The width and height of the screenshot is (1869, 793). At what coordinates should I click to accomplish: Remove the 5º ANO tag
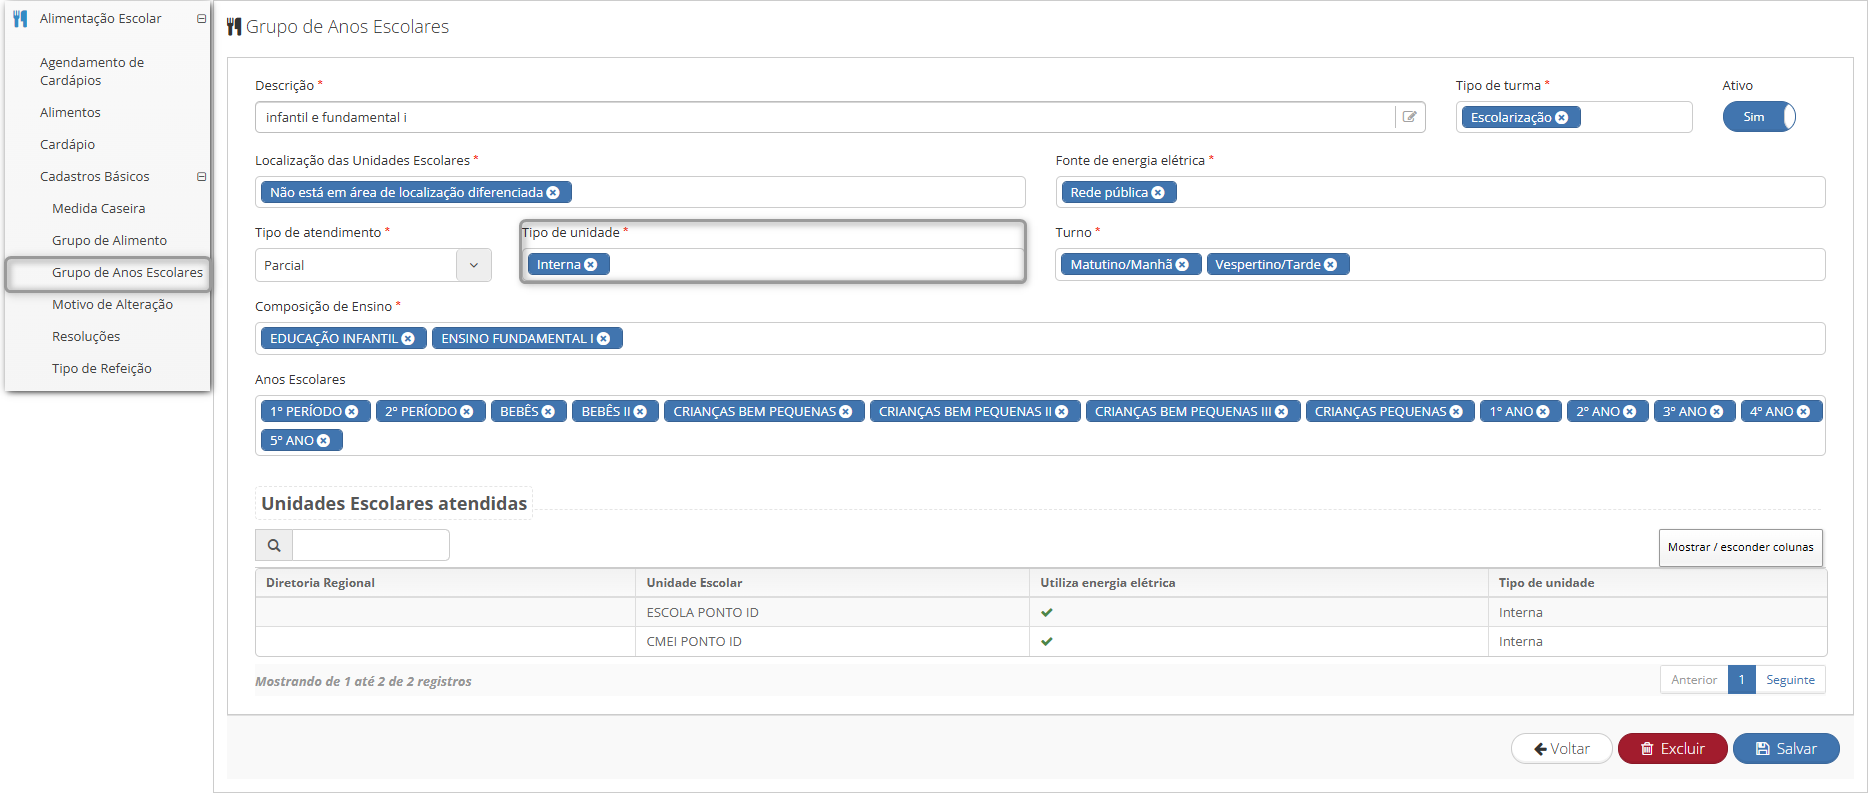[x=324, y=441]
